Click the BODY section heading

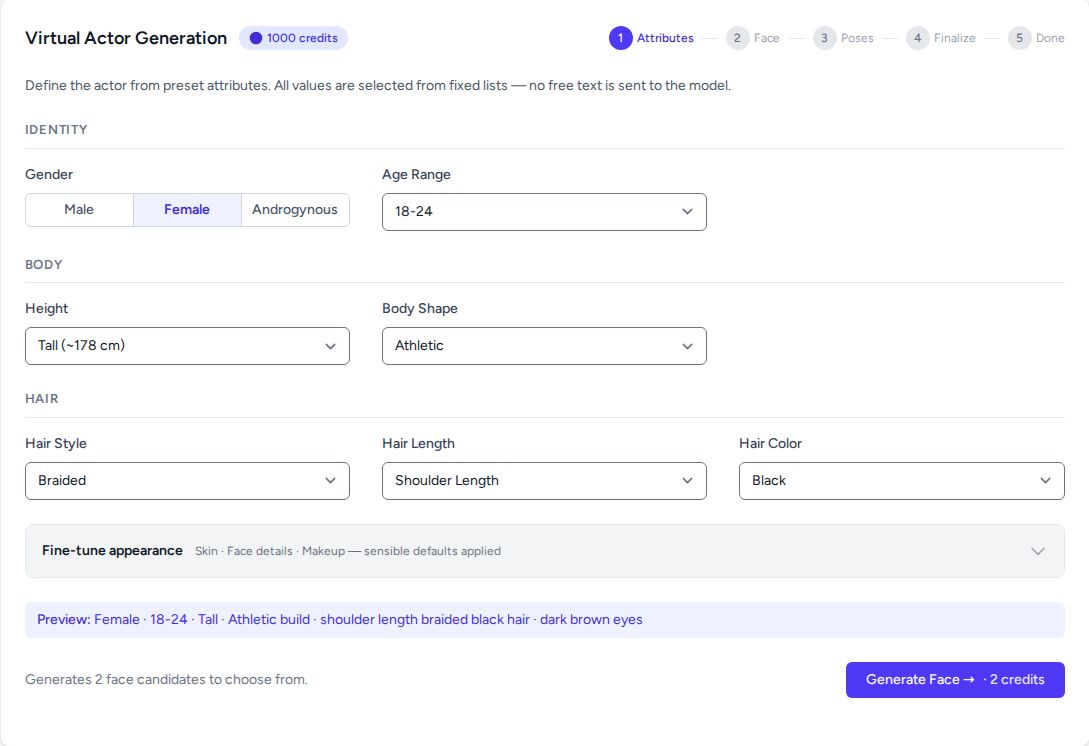pos(44,265)
